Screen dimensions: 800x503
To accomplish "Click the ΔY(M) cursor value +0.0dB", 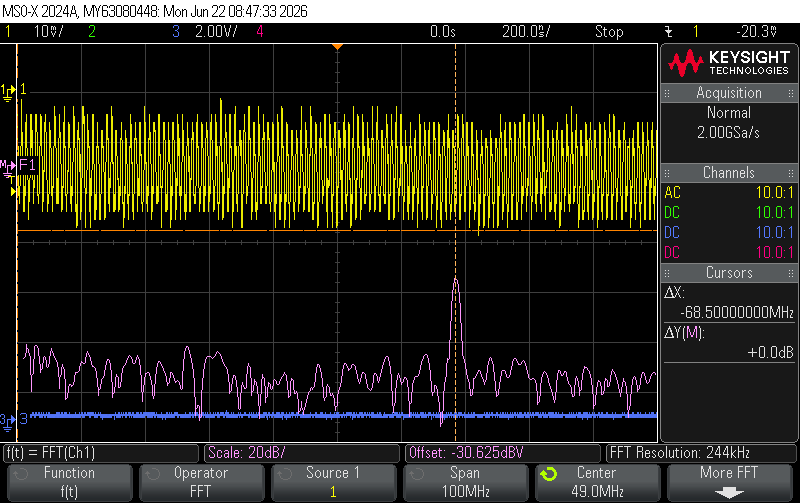I will click(x=770, y=353).
